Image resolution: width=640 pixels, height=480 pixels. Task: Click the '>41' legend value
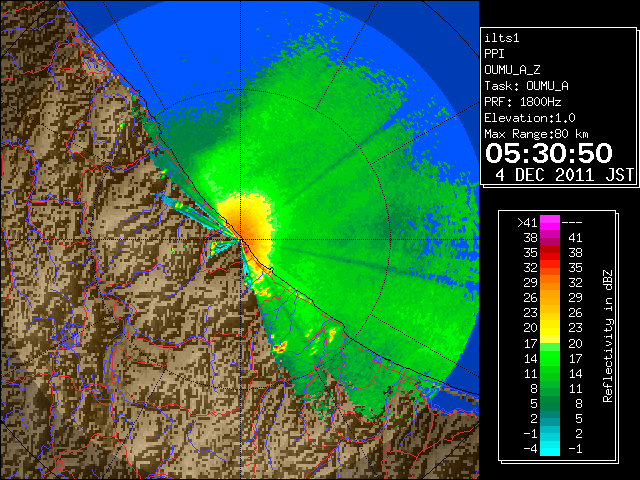(527, 222)
